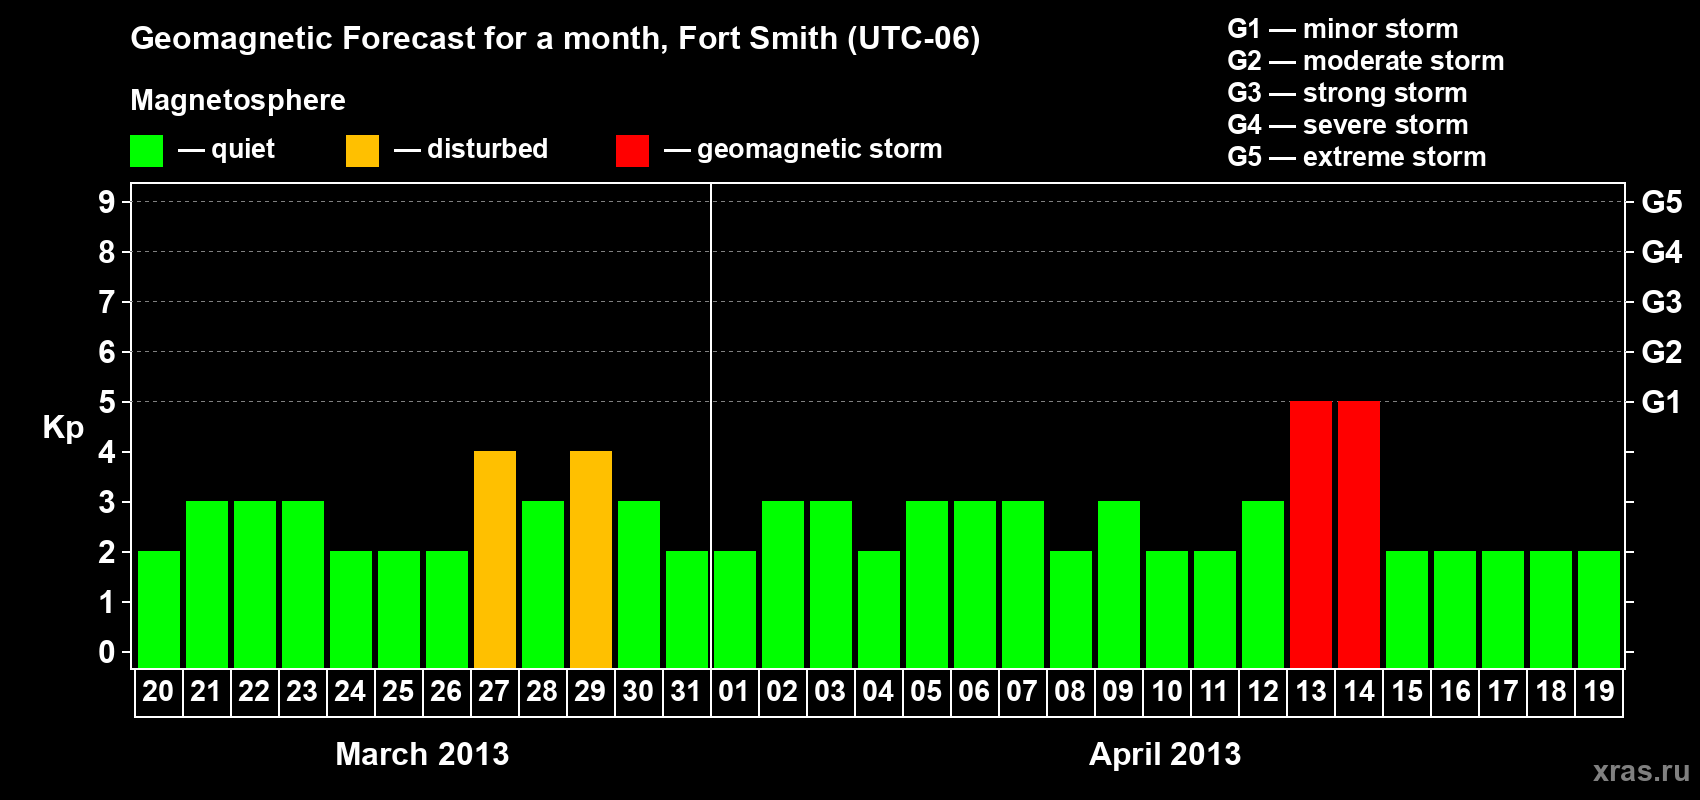Click the date label 14
The height and width of the screenshot is (800, 1700).
point(1359,691)
